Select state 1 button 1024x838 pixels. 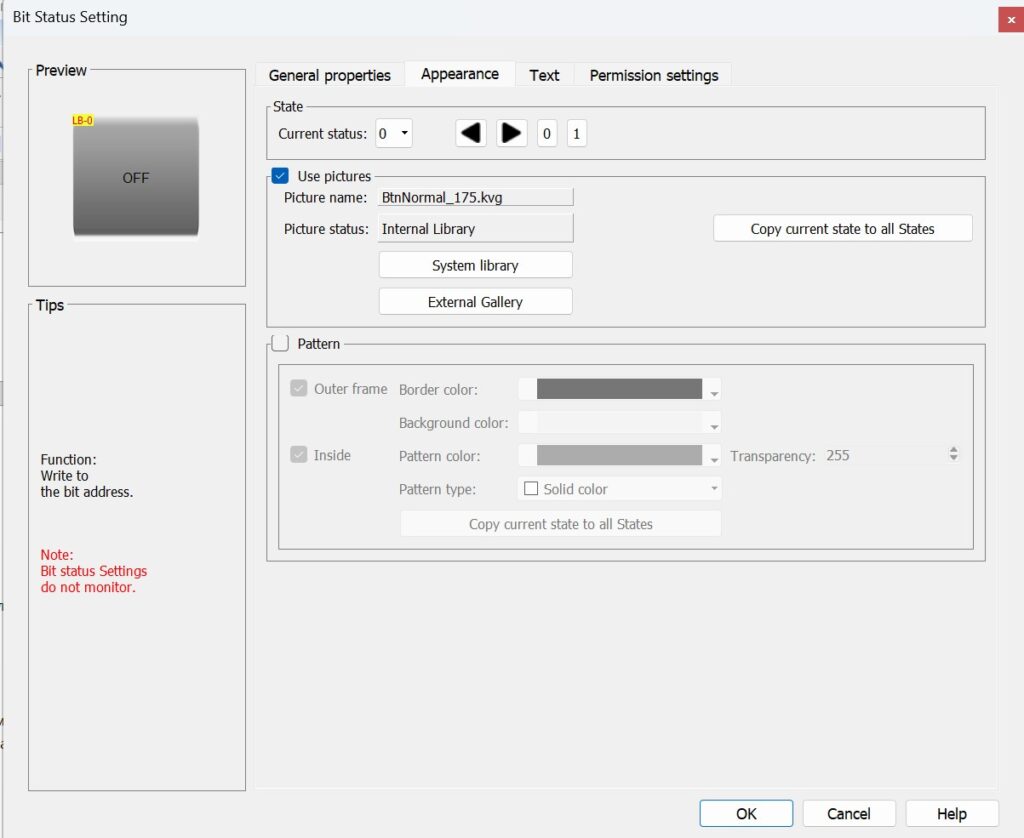pyautogui.click(x=576, y=134)
